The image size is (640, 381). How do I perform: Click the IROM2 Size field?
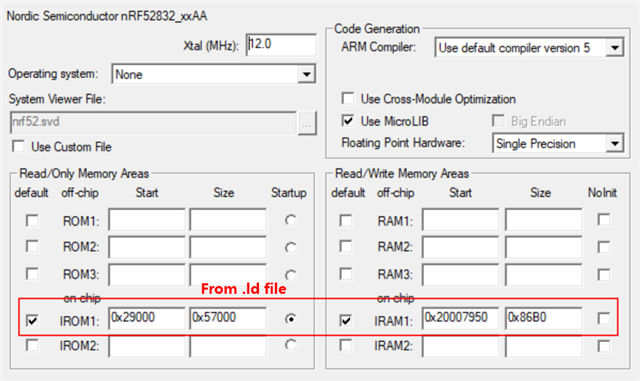[228, 347]
